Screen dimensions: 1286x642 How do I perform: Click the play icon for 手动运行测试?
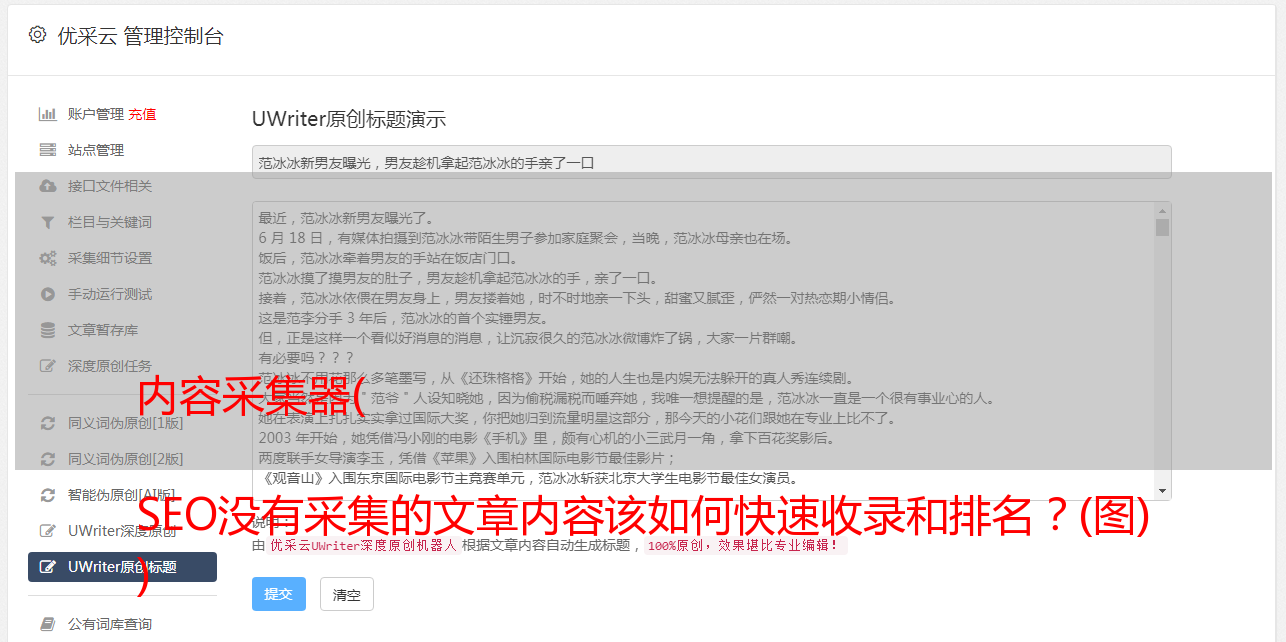pyautogui.click(x=47, y=294)
